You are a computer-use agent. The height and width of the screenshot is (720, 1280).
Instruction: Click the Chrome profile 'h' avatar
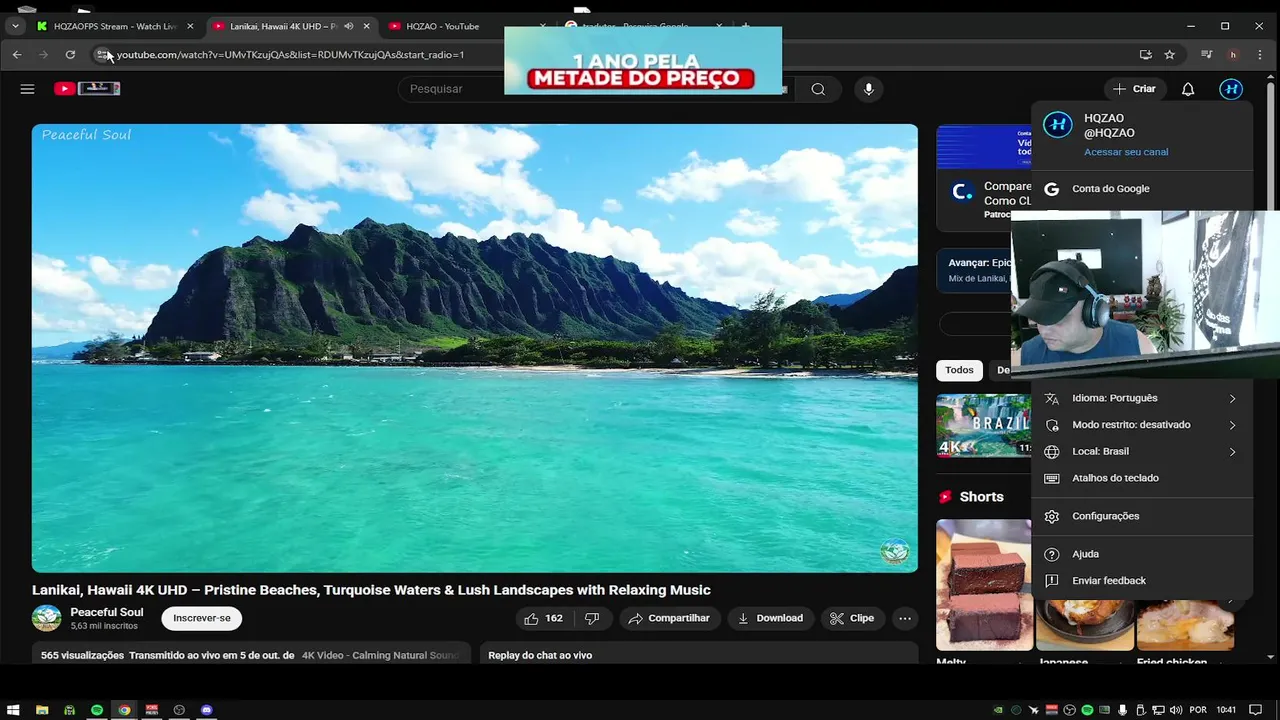click(1233, 55)
